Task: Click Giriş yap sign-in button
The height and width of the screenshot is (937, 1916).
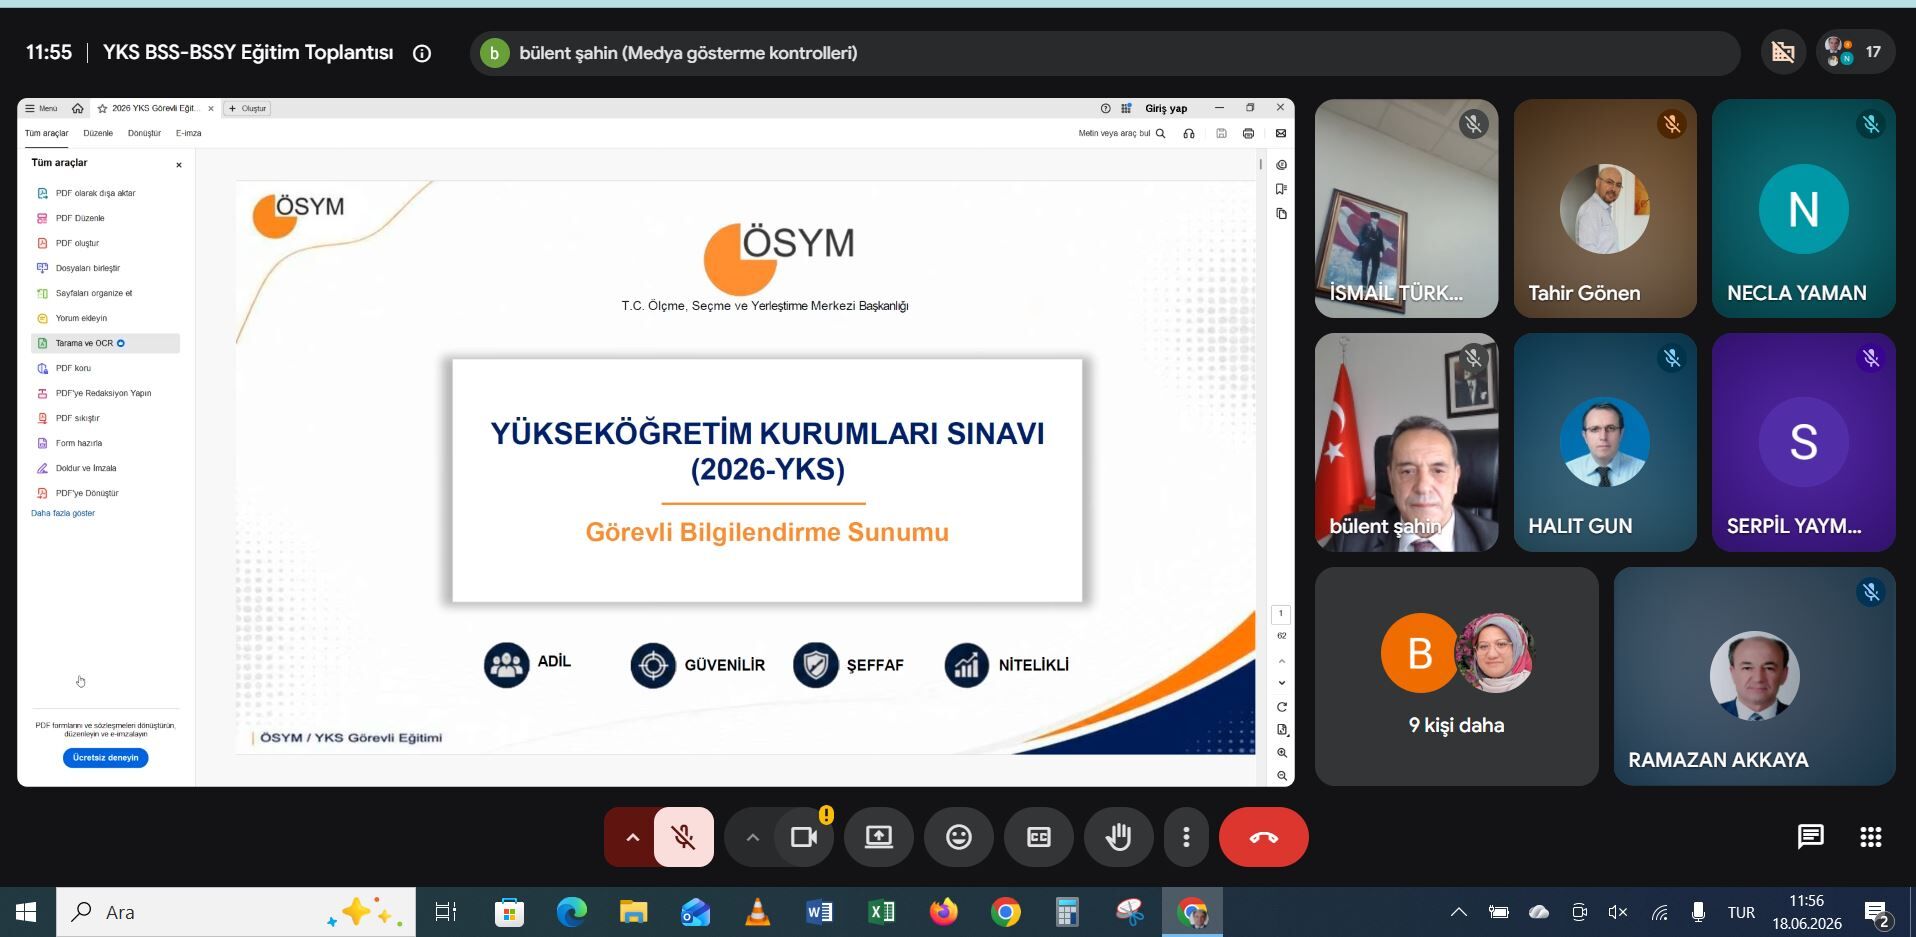Action: pos(1166,108)
